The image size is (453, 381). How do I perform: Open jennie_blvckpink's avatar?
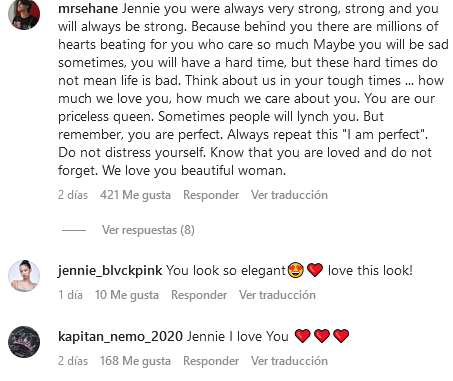[24, 276]
